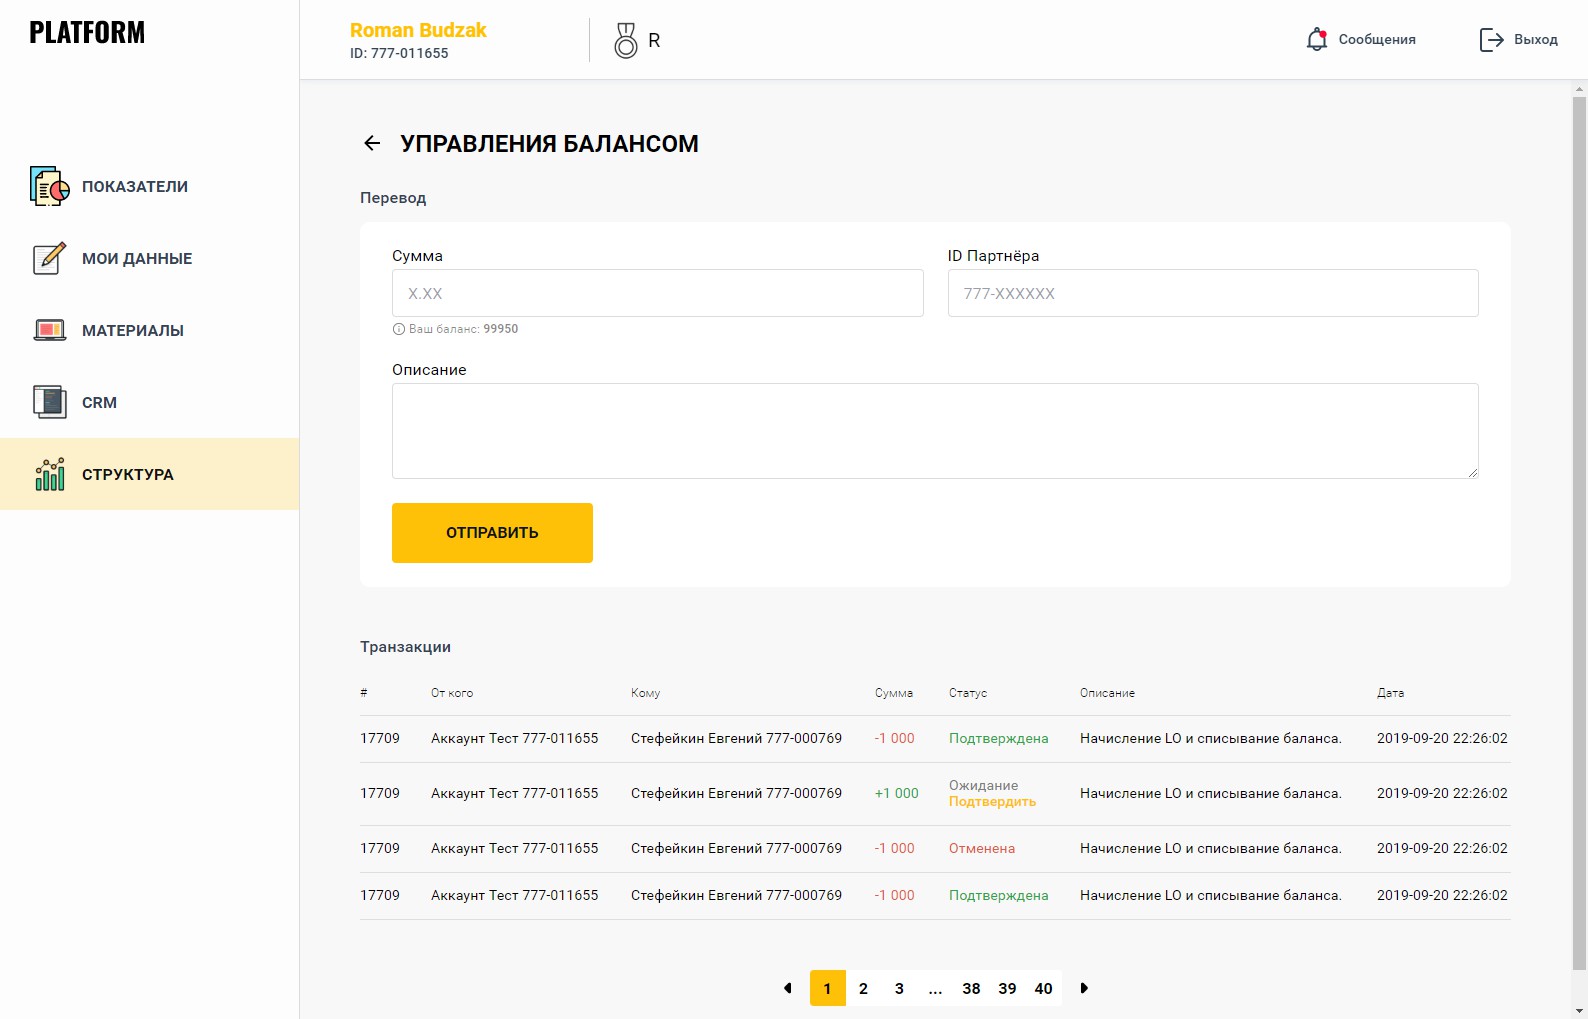Select pagination page 1
The image size is (1588, 1019).
[827, 988]
